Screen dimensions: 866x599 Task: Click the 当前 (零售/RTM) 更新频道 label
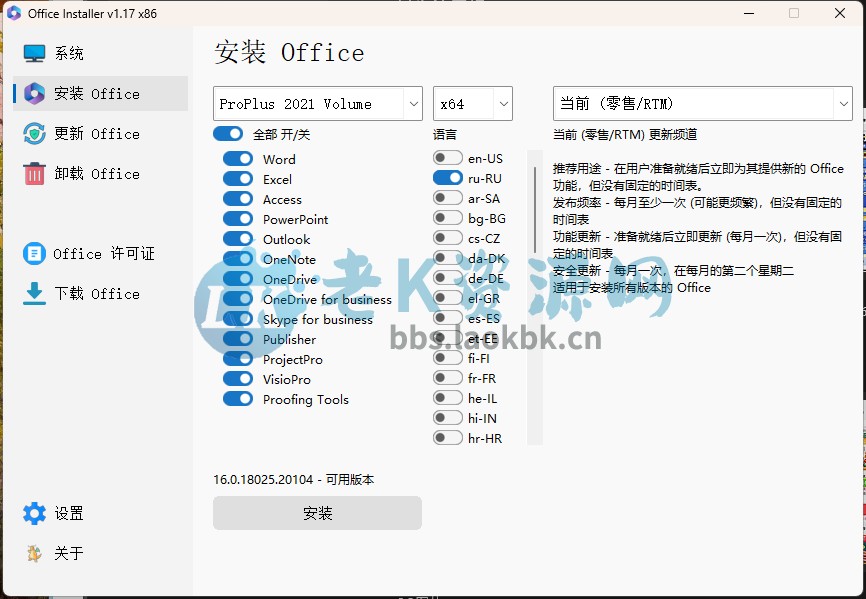click(x=625, y=134)
